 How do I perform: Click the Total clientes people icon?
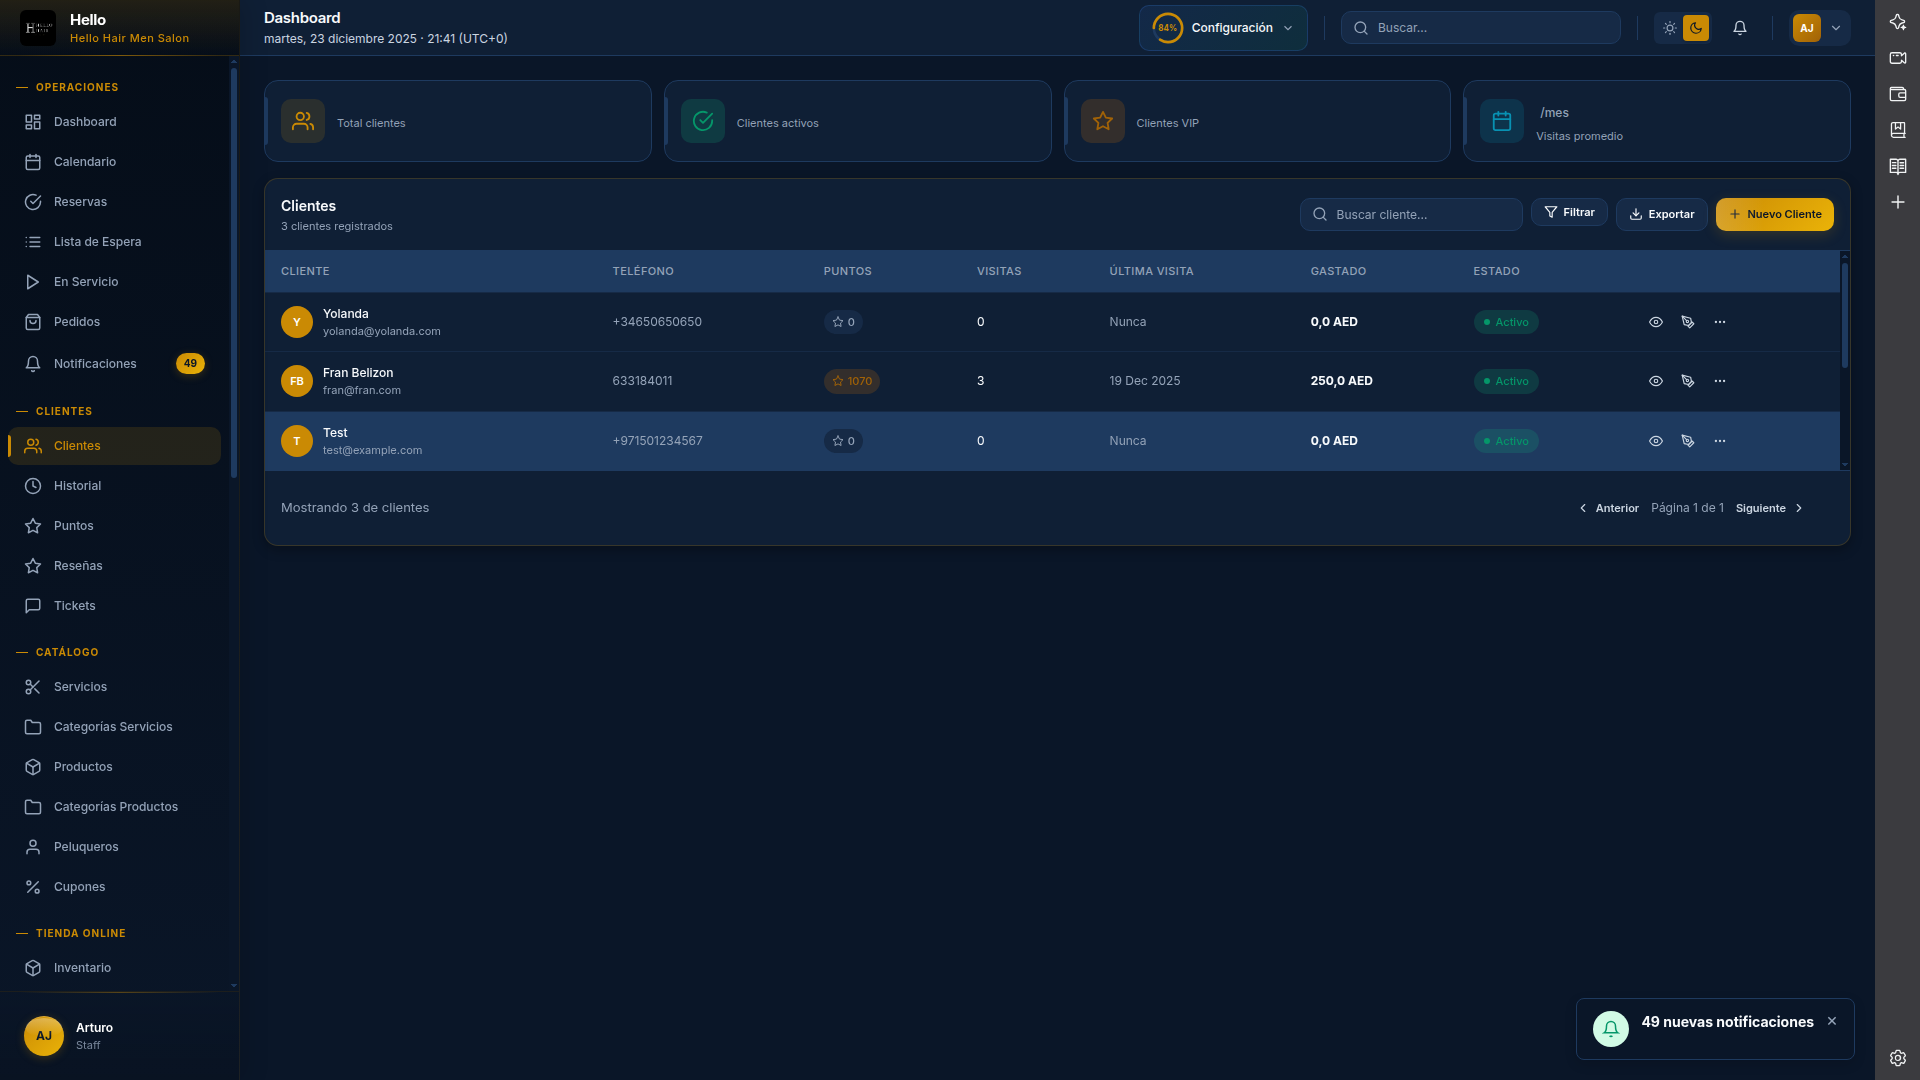coord(303,121)
